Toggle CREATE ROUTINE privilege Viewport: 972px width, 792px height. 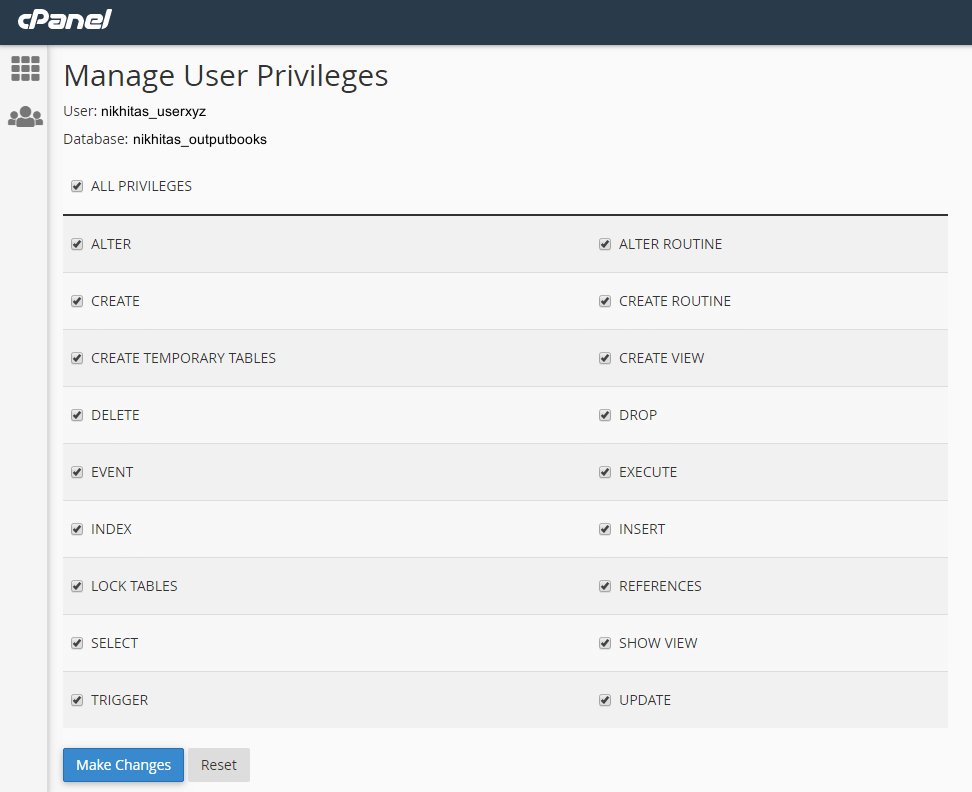pyautogui.click(x=605, y=301)
